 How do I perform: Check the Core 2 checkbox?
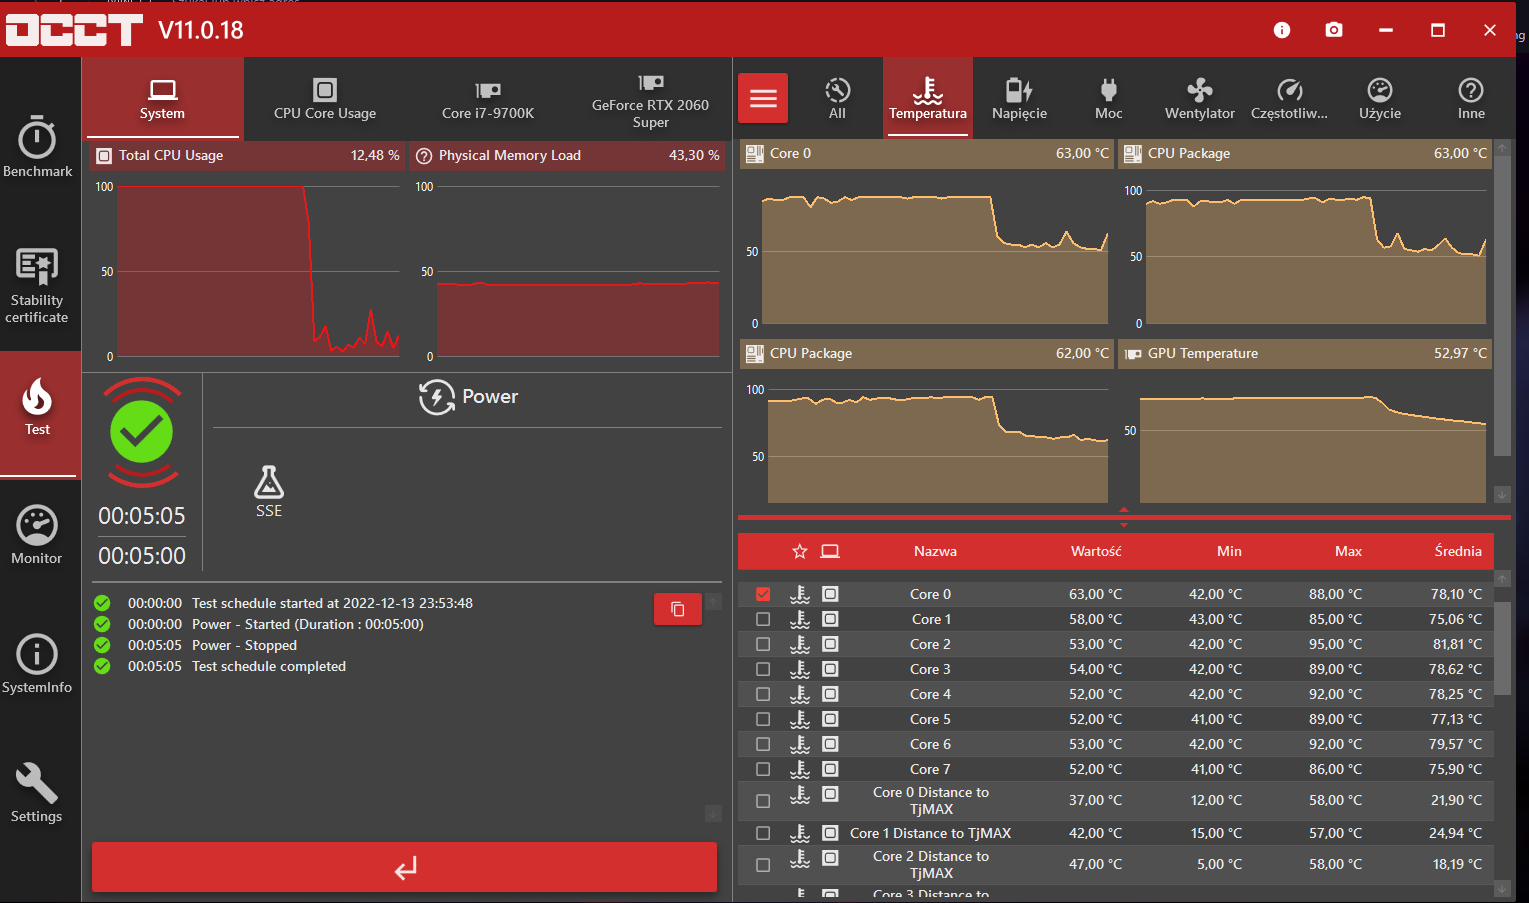pos(763,644)
